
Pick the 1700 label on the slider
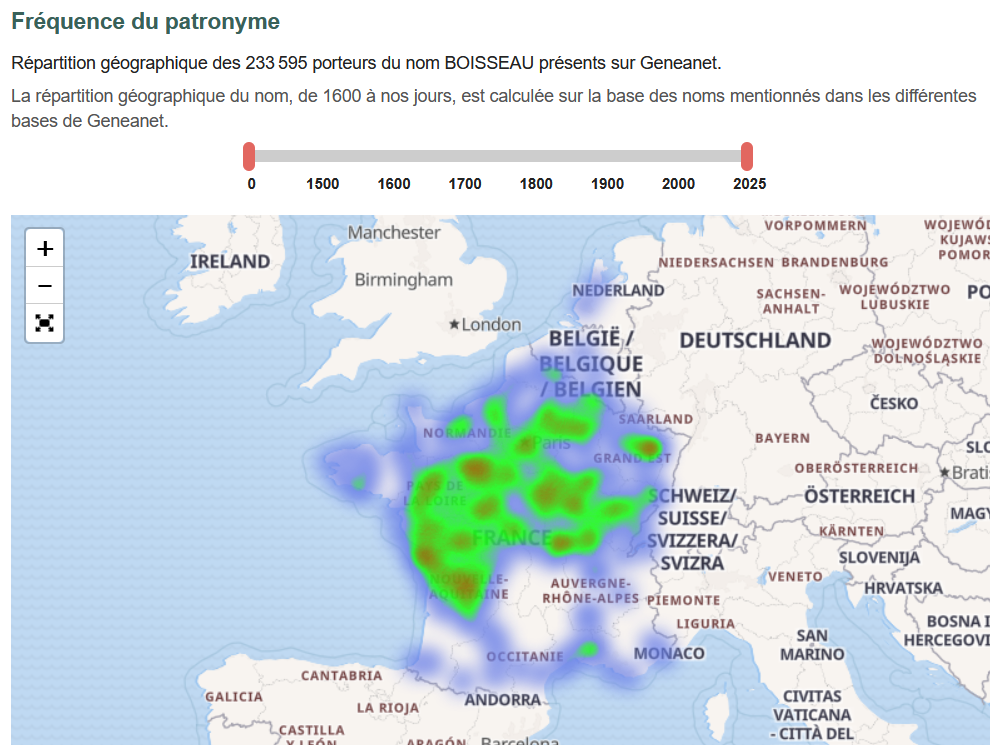pyautogui.click(x=465, y=184)
